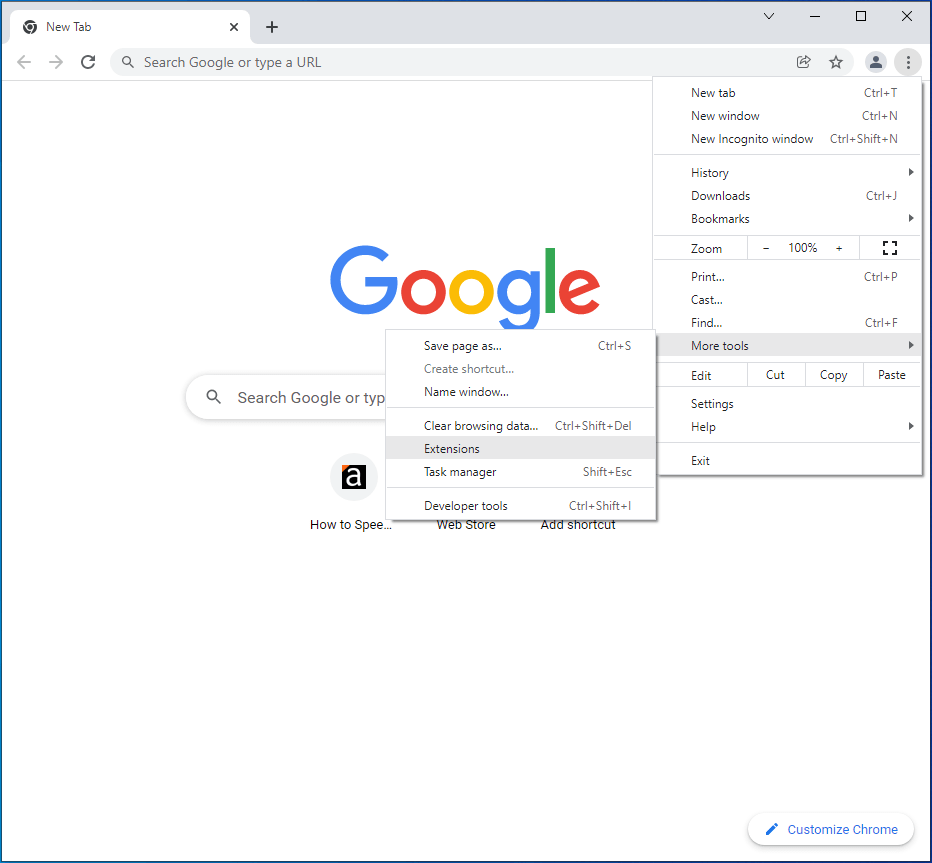The width and height of the screenshot is (932, 863).
Task: Expand the History submenu
Action: [x=710, y=172]
